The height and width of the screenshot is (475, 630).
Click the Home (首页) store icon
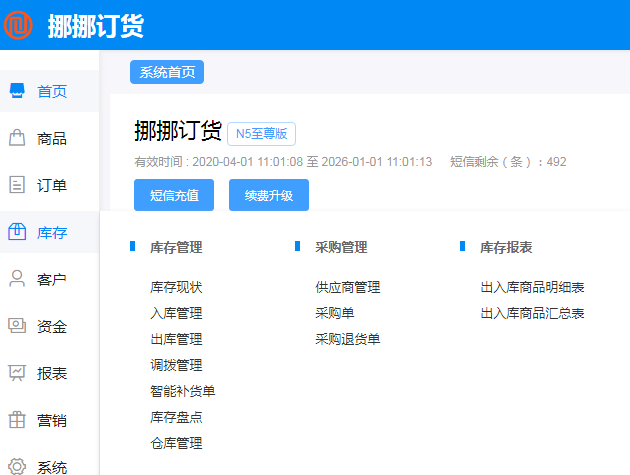pos(17,91)
